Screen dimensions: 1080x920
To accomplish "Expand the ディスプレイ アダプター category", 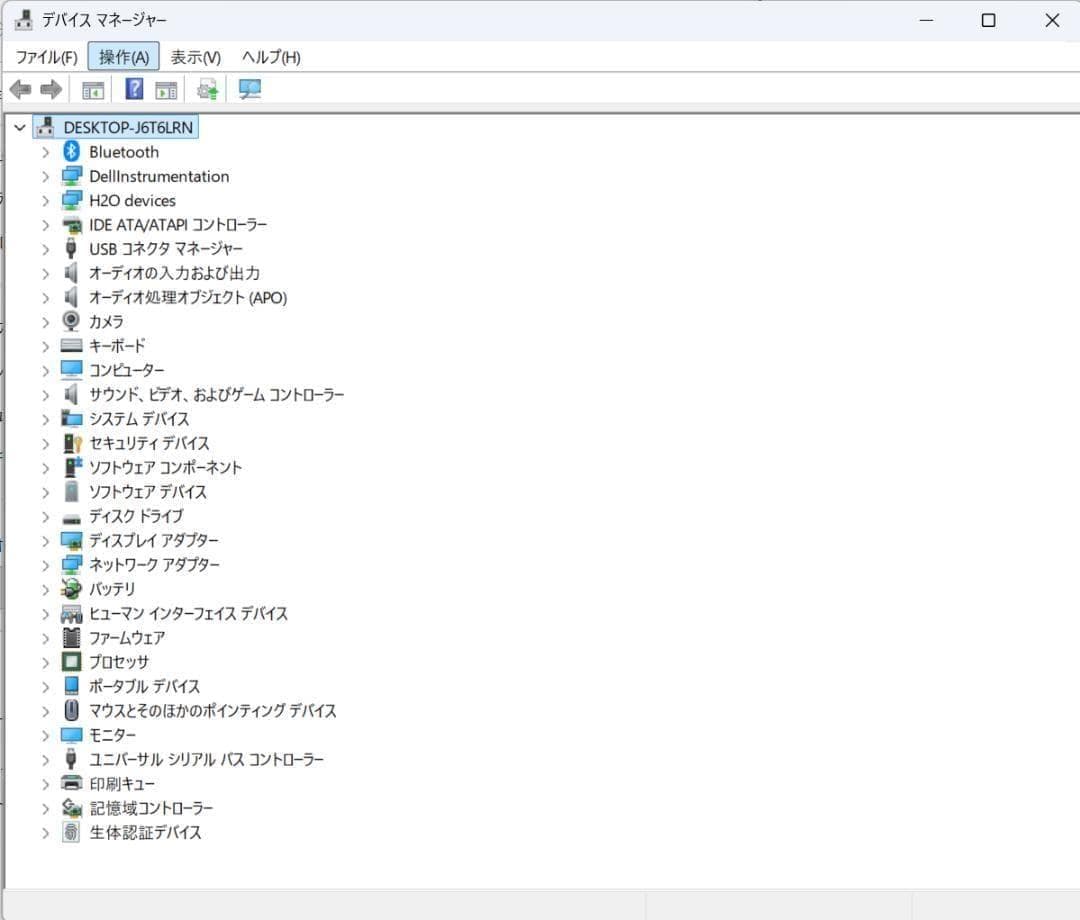I will pyautogui.click(x=45, y=541).
